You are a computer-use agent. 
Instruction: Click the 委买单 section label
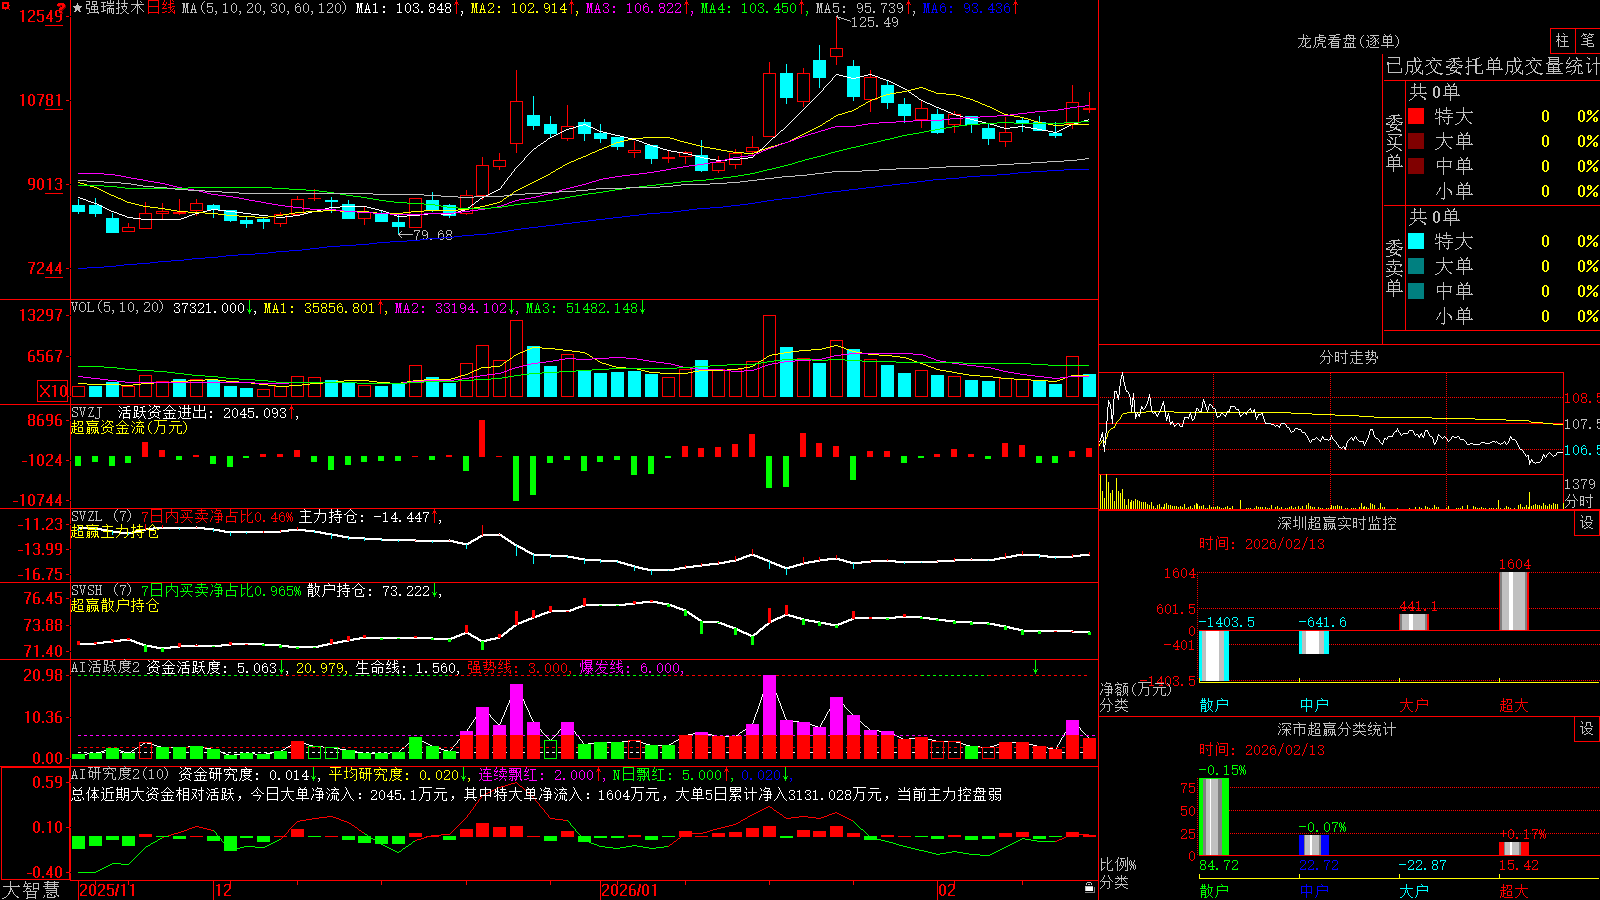pos(1394,143)
